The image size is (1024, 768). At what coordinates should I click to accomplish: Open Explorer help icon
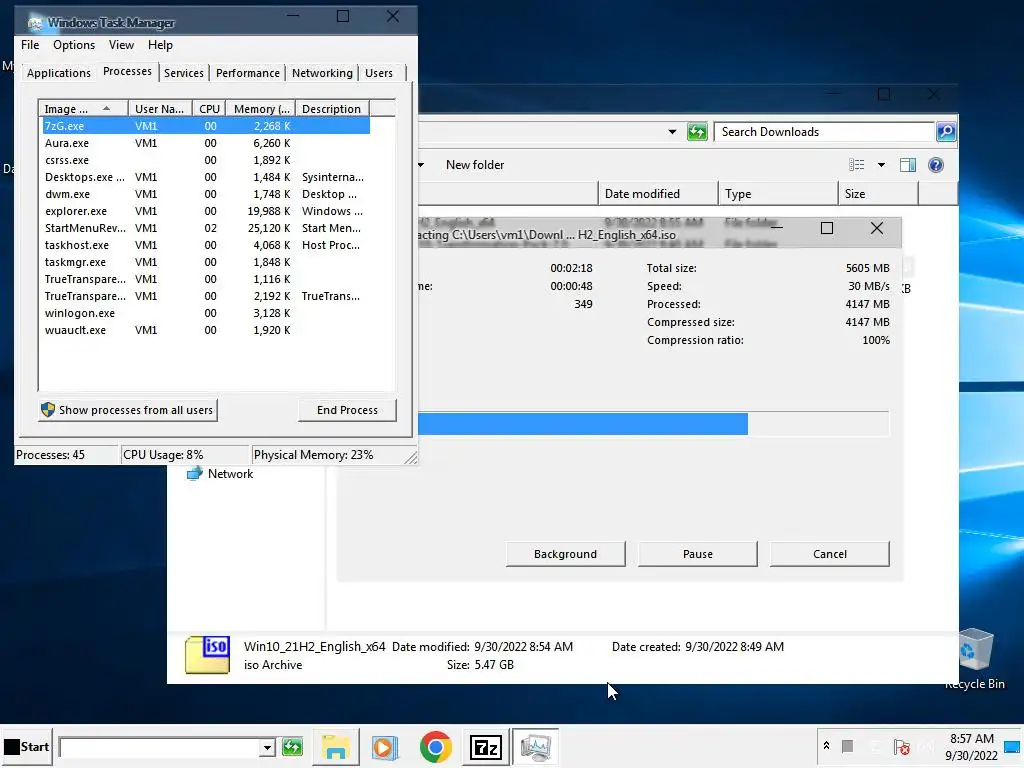pyautogui.click(x=936, y=165)
